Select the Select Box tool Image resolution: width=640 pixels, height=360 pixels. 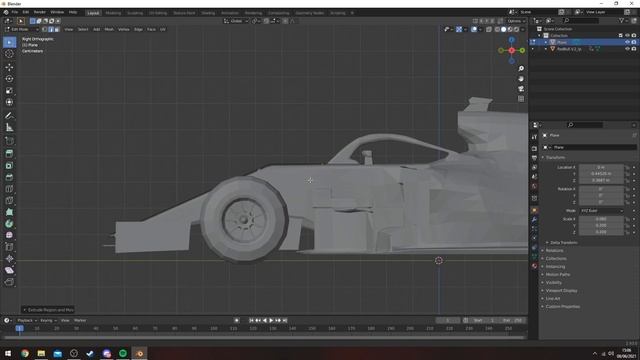(x=9, y=42)
